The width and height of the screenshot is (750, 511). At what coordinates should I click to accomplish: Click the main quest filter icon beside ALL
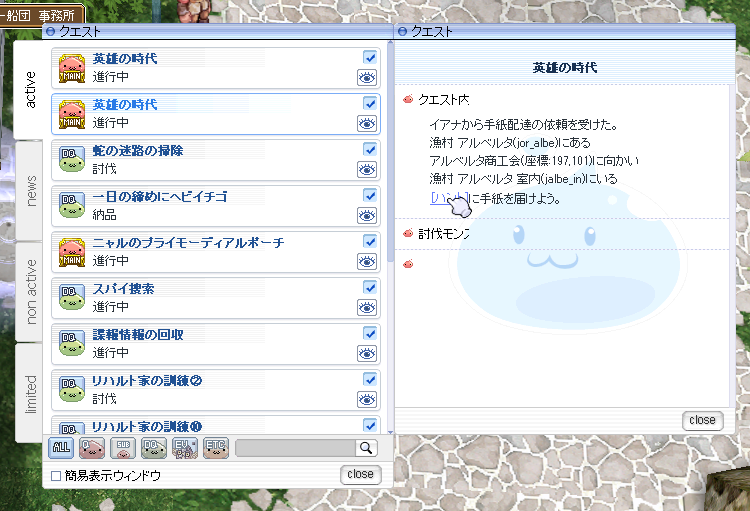click(x=91, y=448)
